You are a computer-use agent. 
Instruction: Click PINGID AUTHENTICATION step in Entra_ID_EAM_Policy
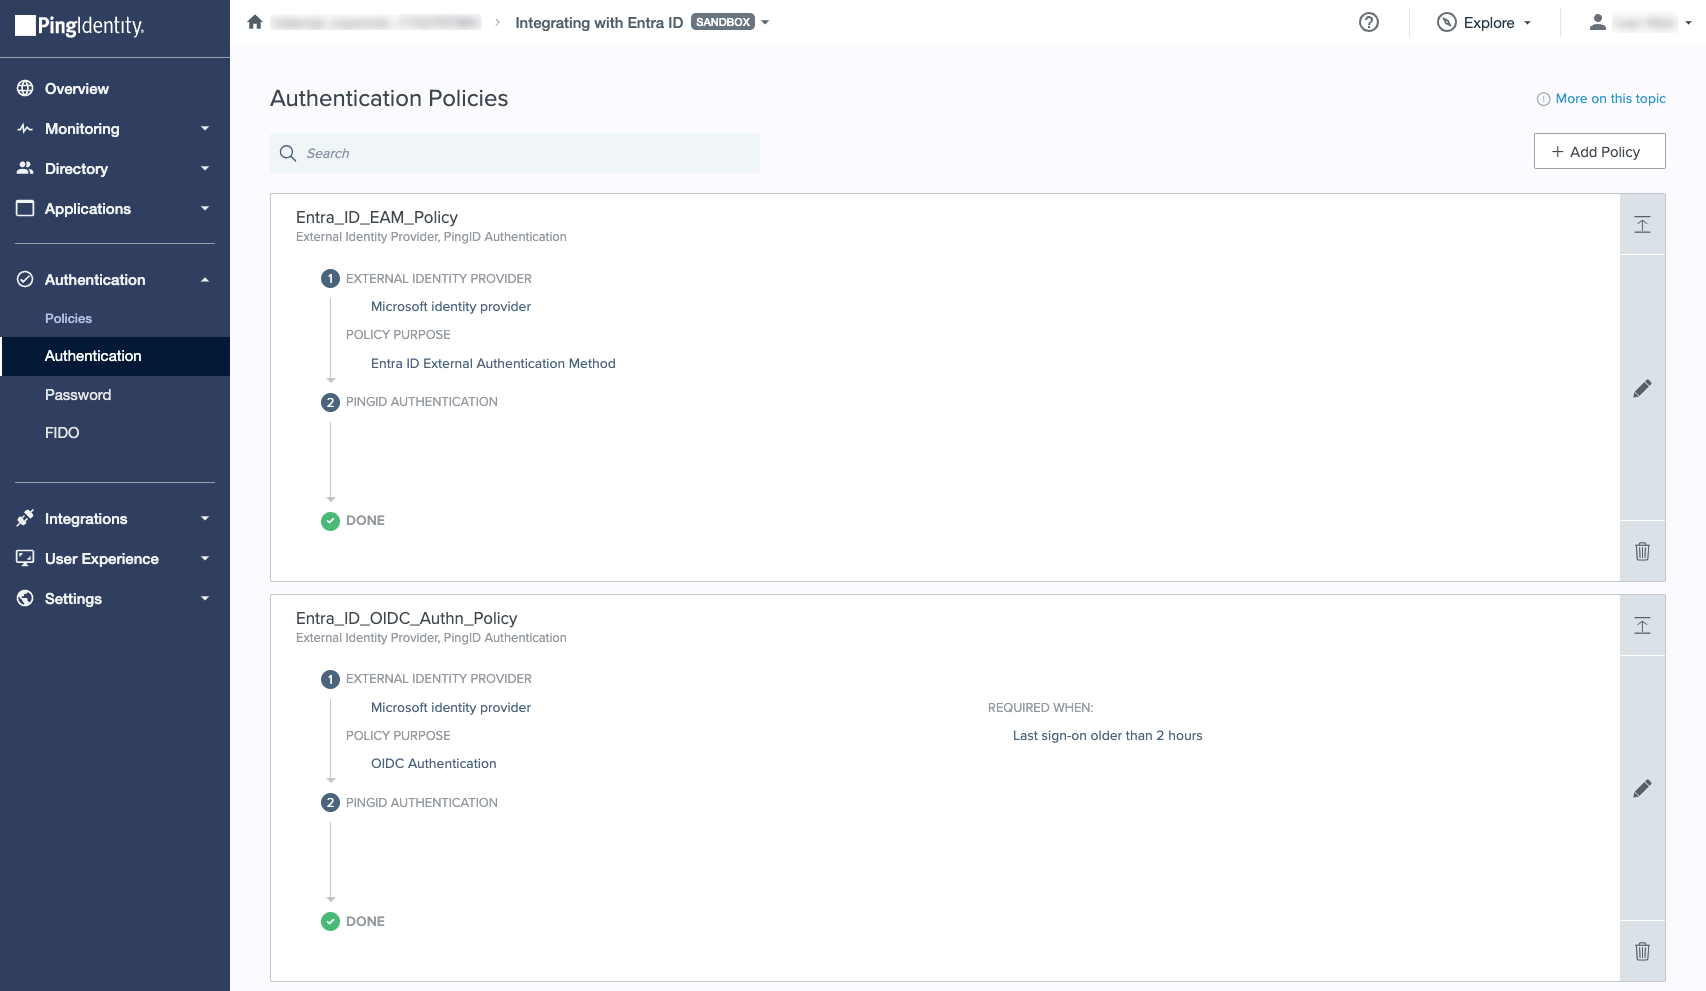point(421,402)
